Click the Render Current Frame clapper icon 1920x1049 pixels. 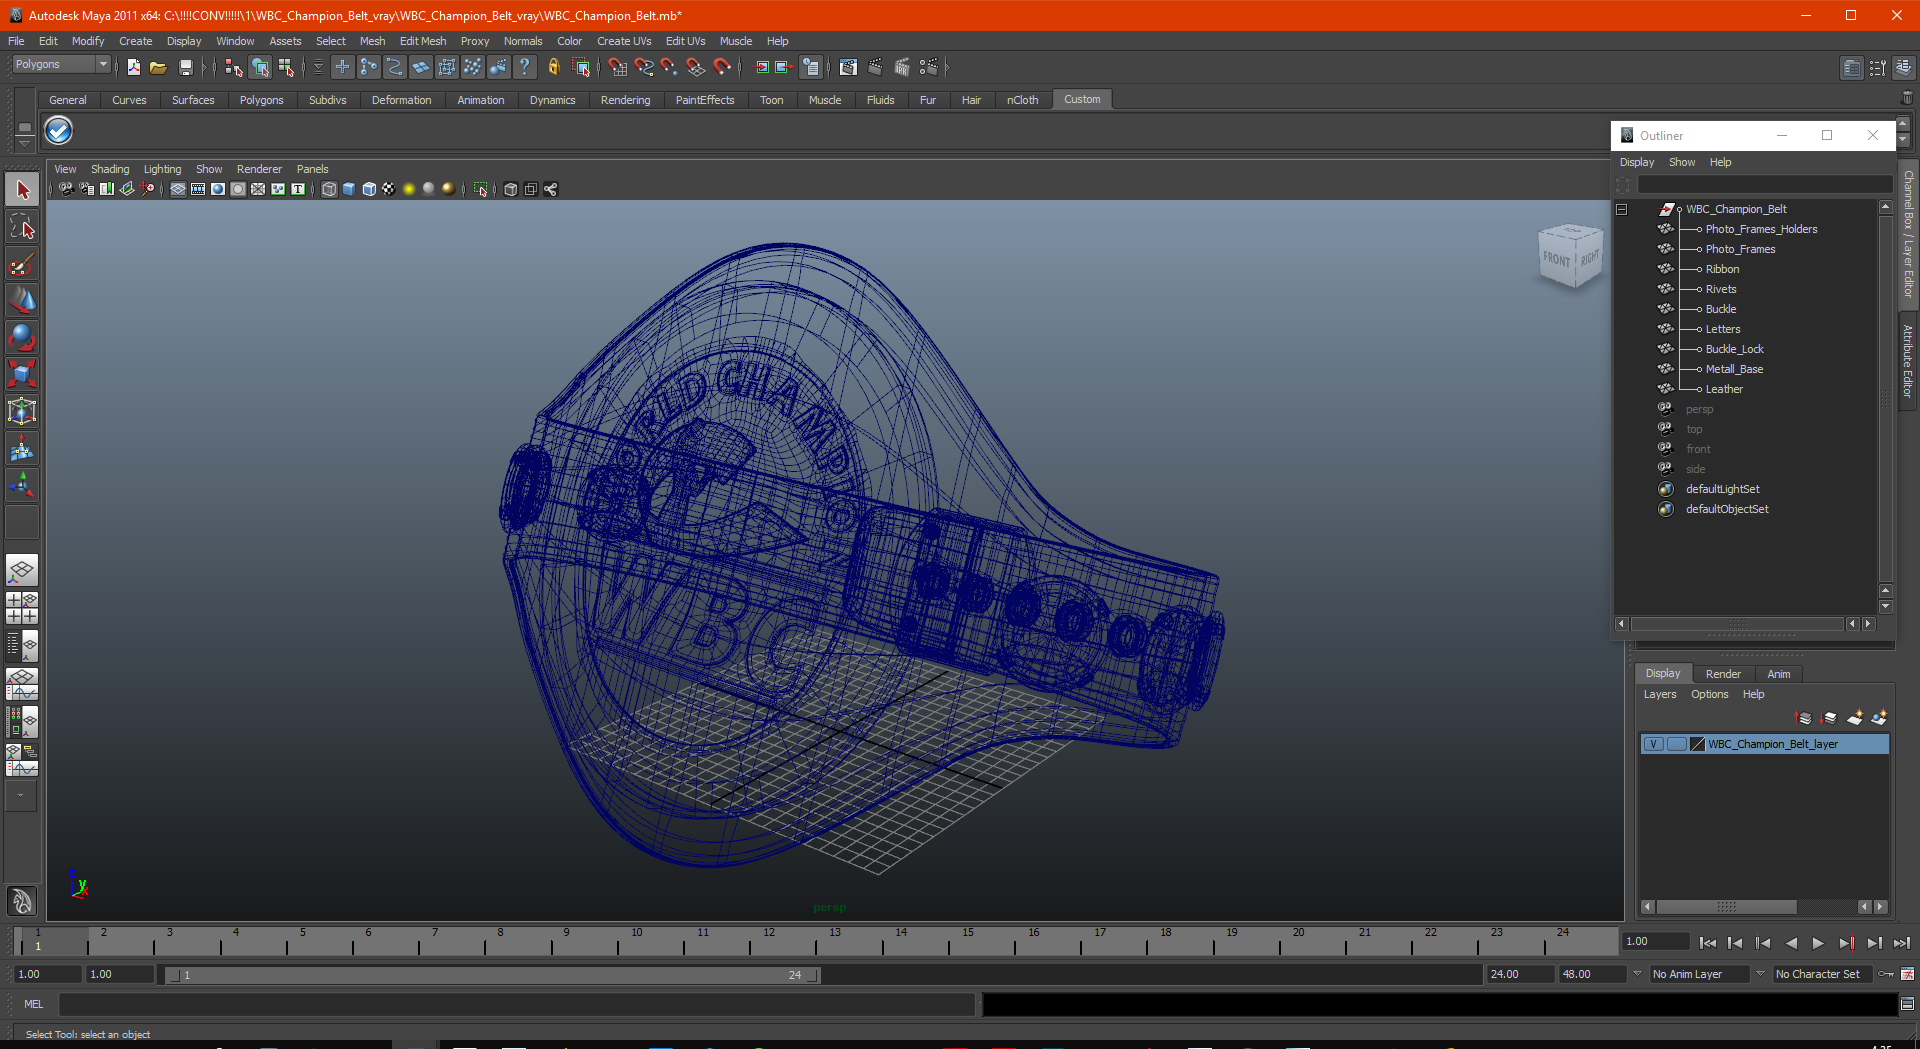click(875, 67)
